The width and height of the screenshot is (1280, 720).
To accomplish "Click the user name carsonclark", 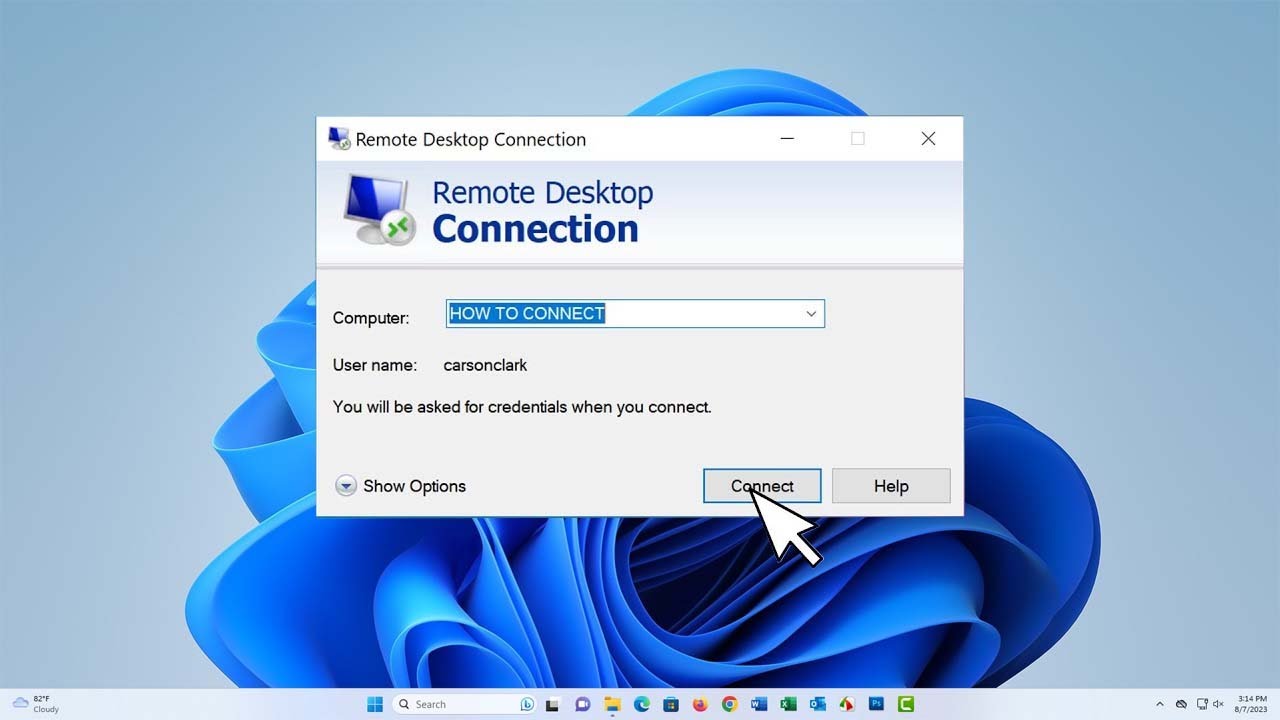I will click(x=485, y=365).
